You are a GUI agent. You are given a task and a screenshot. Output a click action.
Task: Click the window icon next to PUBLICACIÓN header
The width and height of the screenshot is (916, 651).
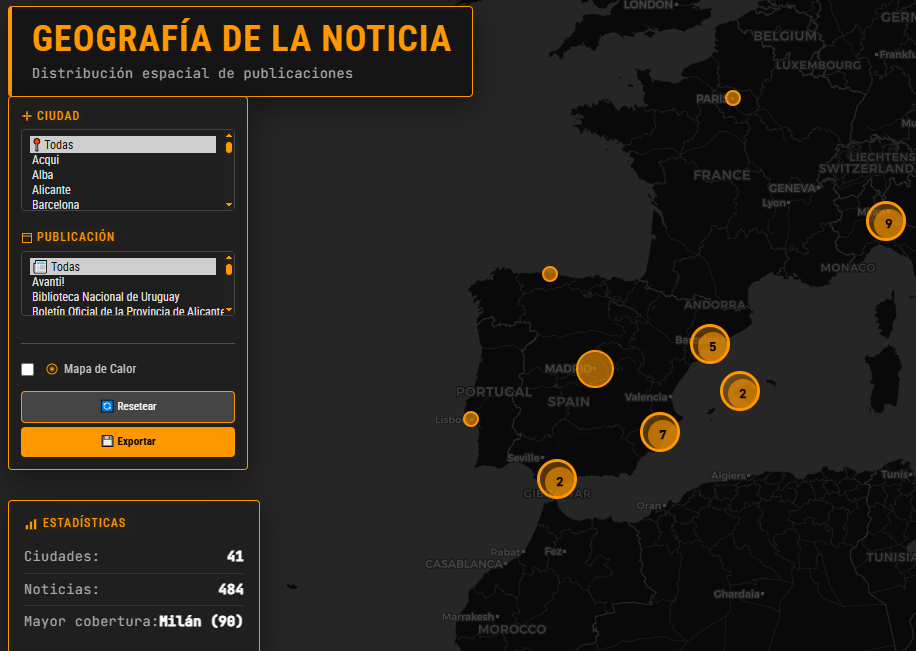(26, 237)
